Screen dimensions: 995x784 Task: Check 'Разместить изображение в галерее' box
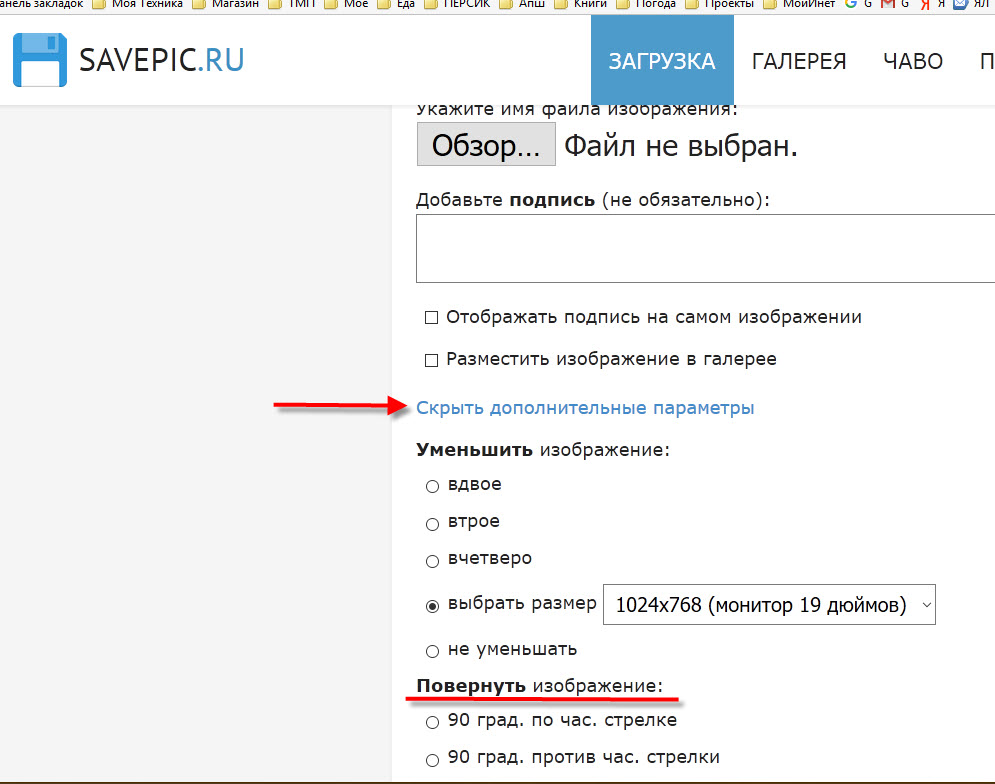(432, 360)
